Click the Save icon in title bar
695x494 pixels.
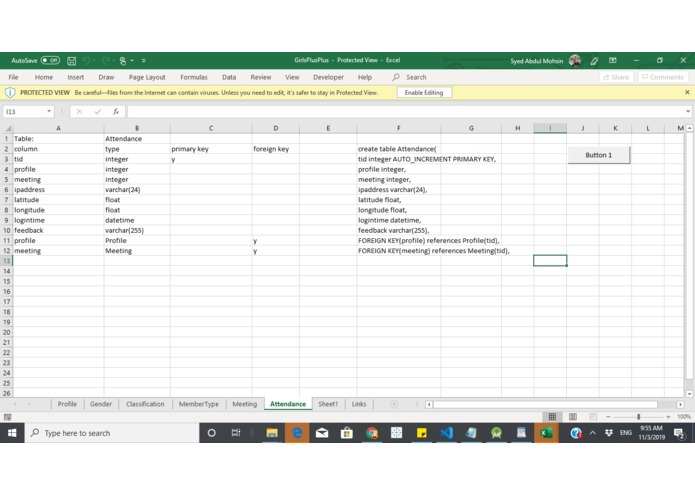(x=71, y=61)
